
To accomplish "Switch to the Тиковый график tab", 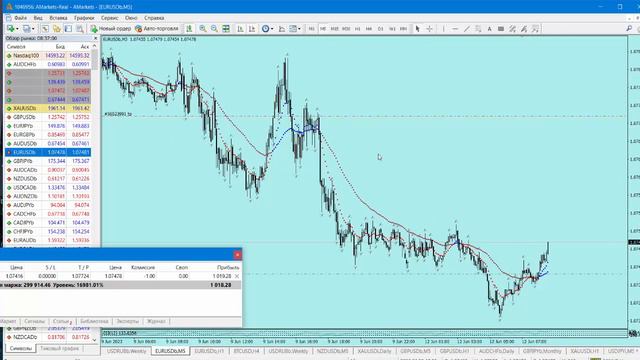I will tap(60, 349).
